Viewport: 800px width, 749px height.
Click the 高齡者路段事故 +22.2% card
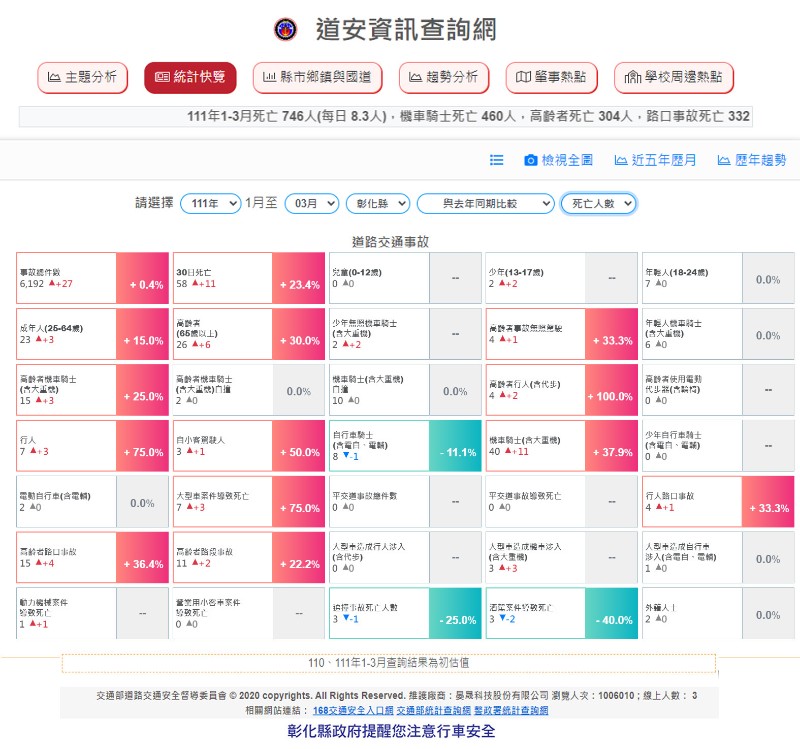click(249, 558)
